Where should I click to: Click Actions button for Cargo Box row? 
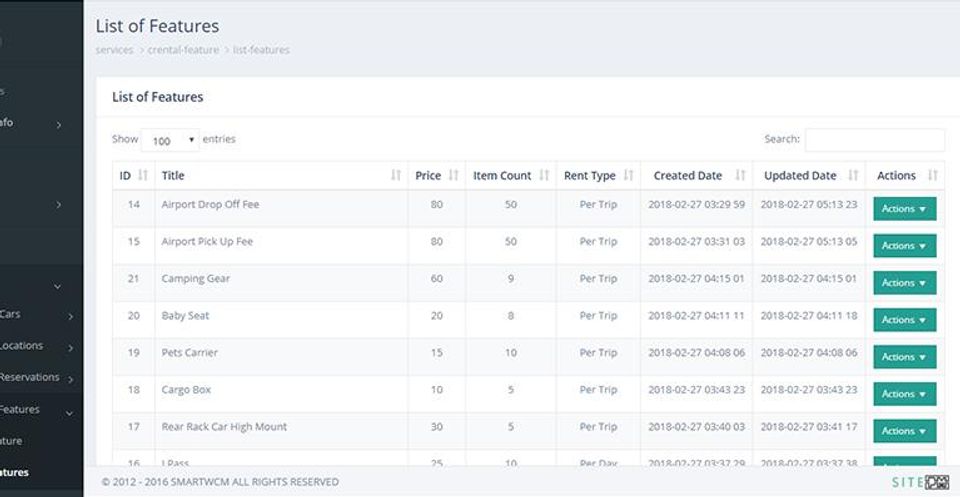coord(904,394)
